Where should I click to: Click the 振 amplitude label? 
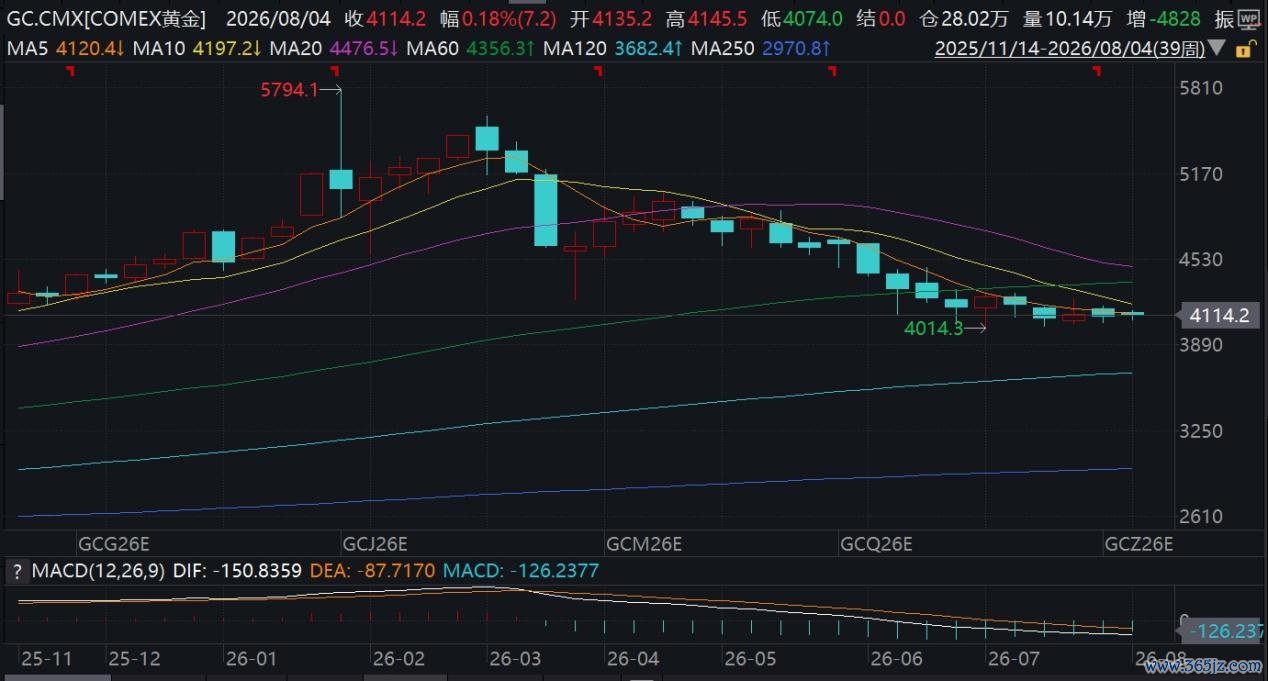coord(1225,19)
